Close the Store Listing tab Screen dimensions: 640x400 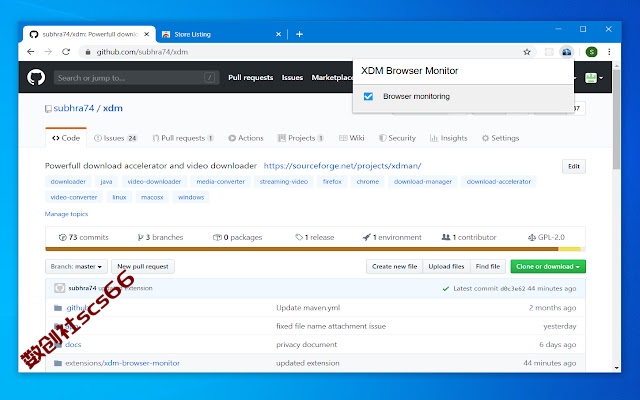(278, 34)
